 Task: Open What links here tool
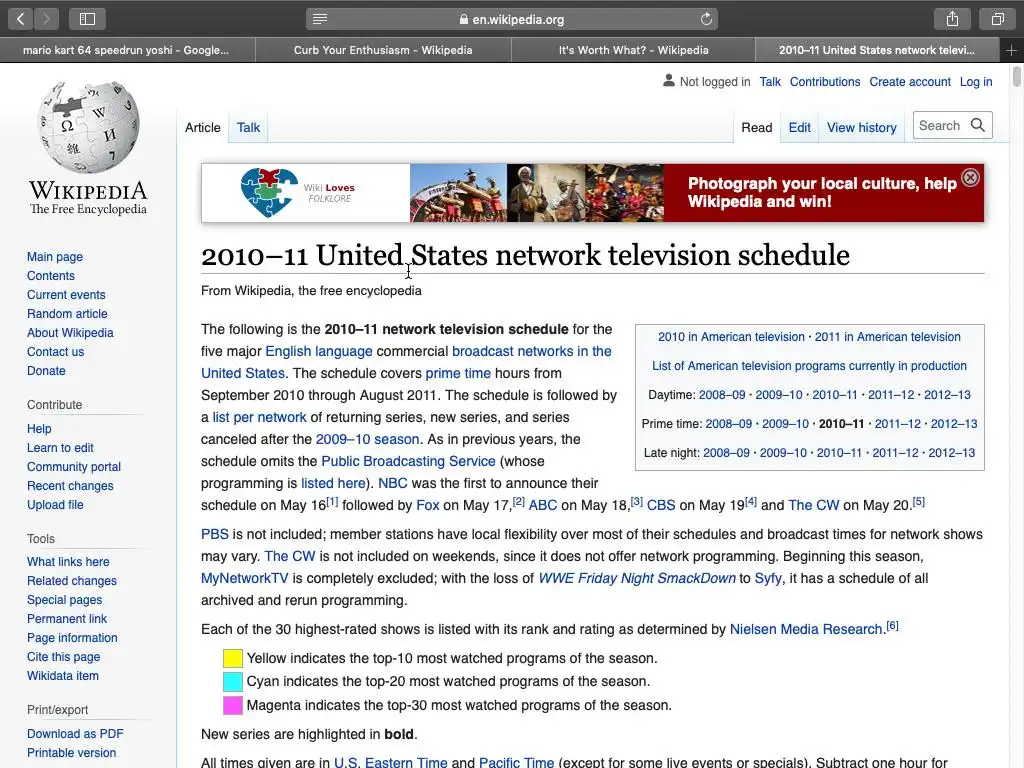coord(68,562)
